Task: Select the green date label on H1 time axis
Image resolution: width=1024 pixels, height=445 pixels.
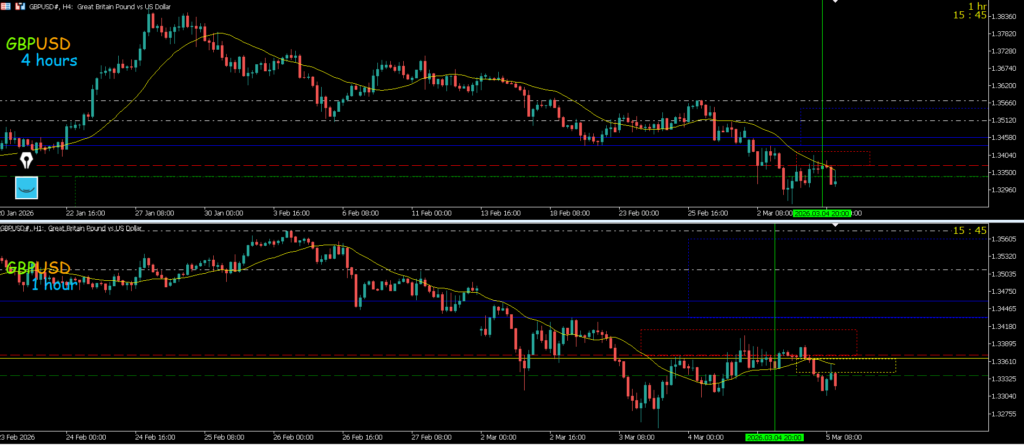Action: [774, 437]
